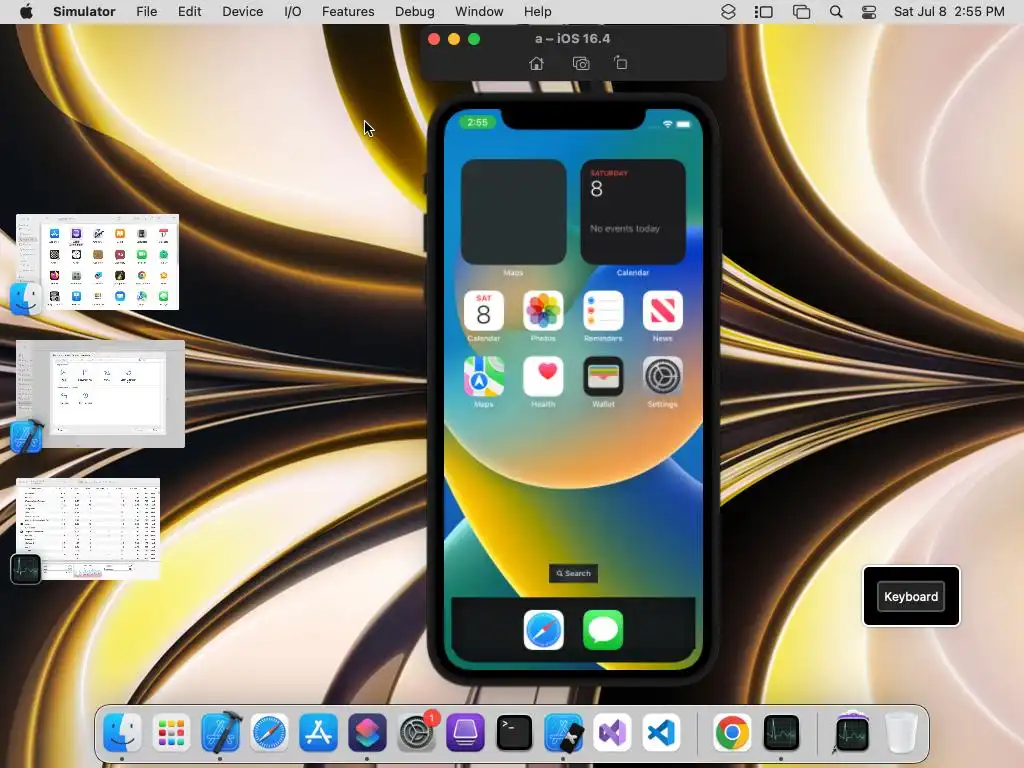Open Terminal from the Dock
This screenshot has width=1024, height=768.
(514, 732)
